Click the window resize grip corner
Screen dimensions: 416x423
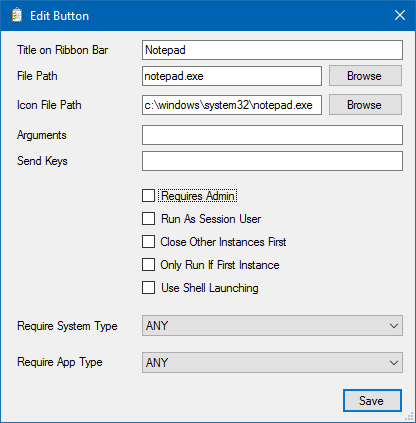point(410,417)
